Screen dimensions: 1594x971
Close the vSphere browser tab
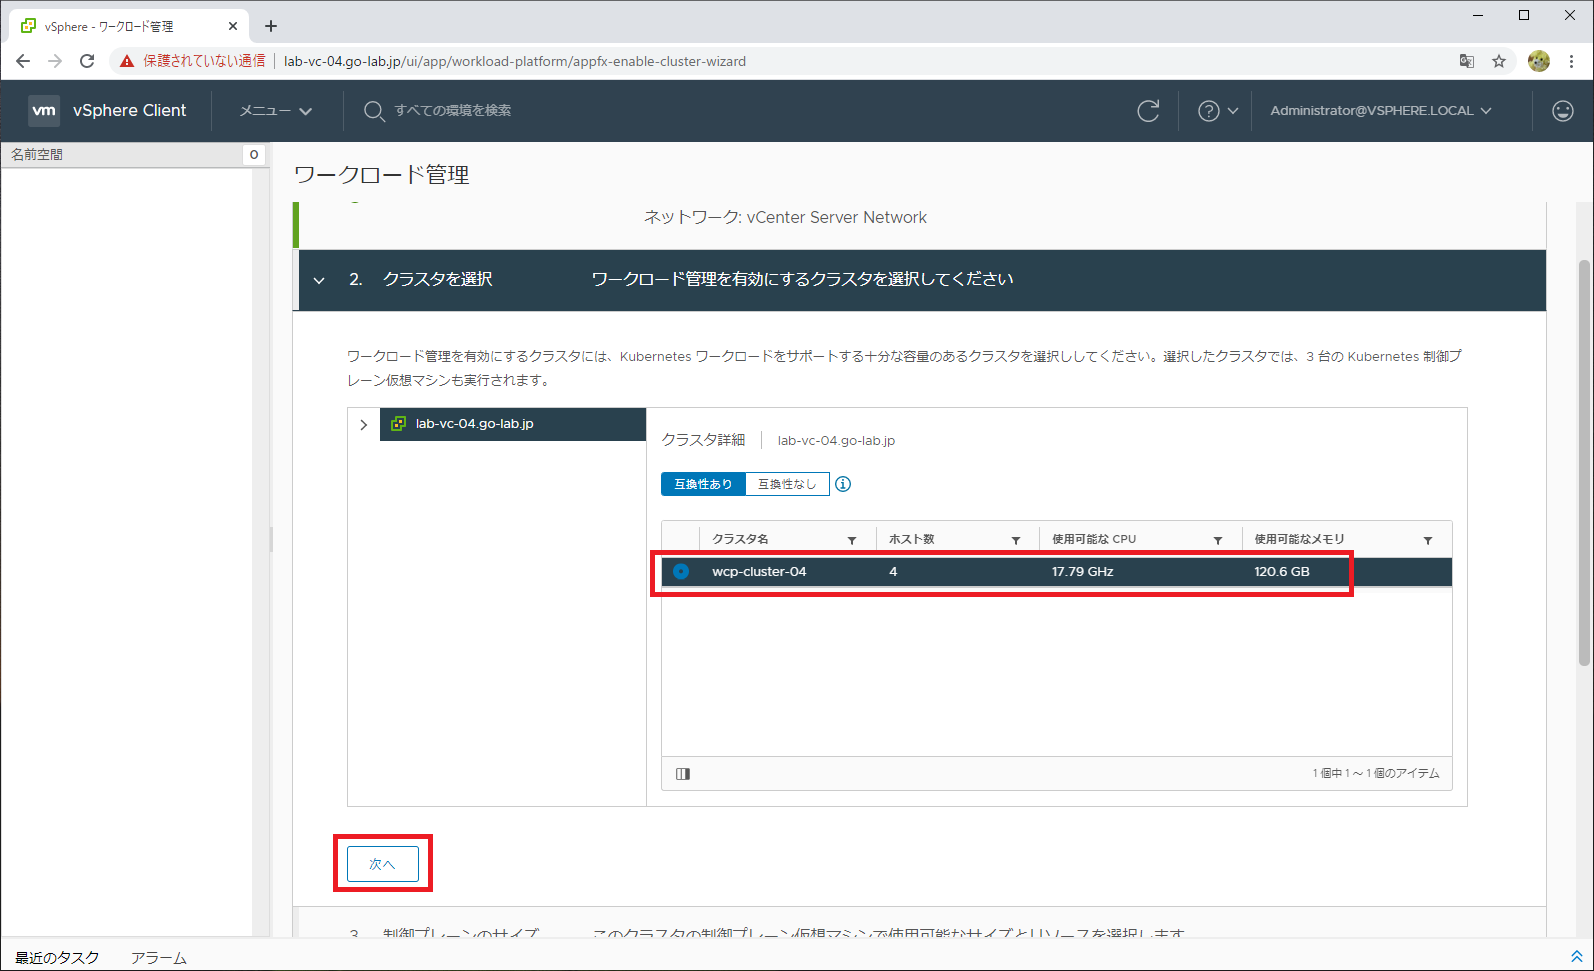click(x=233, y=26)
